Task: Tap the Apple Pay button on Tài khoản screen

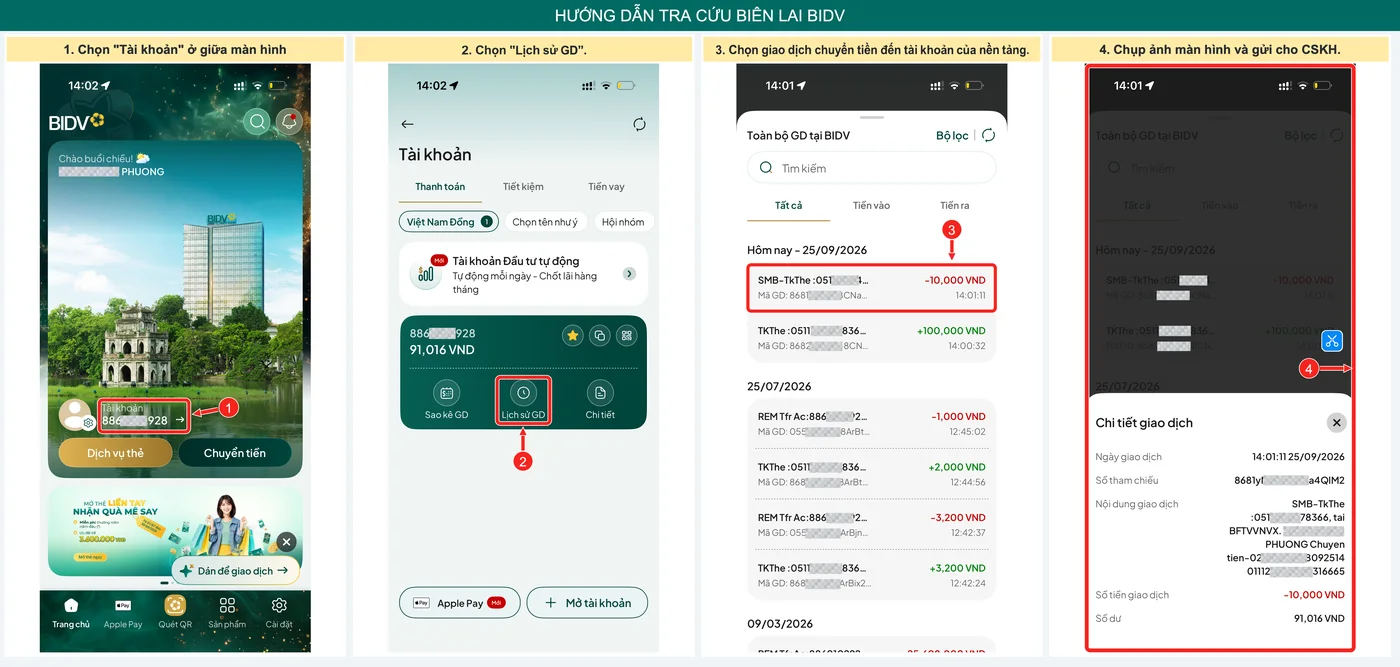Action: (459, 603)
